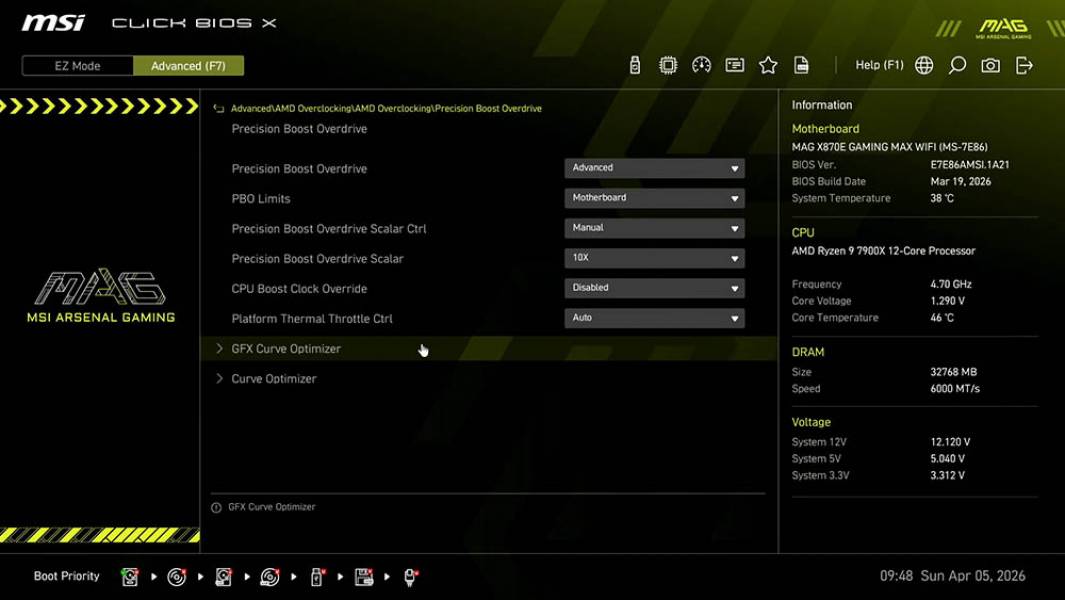
Task: Change Platform Thermal Throttle Ctrl from Auto
Action: pos(653,317)
